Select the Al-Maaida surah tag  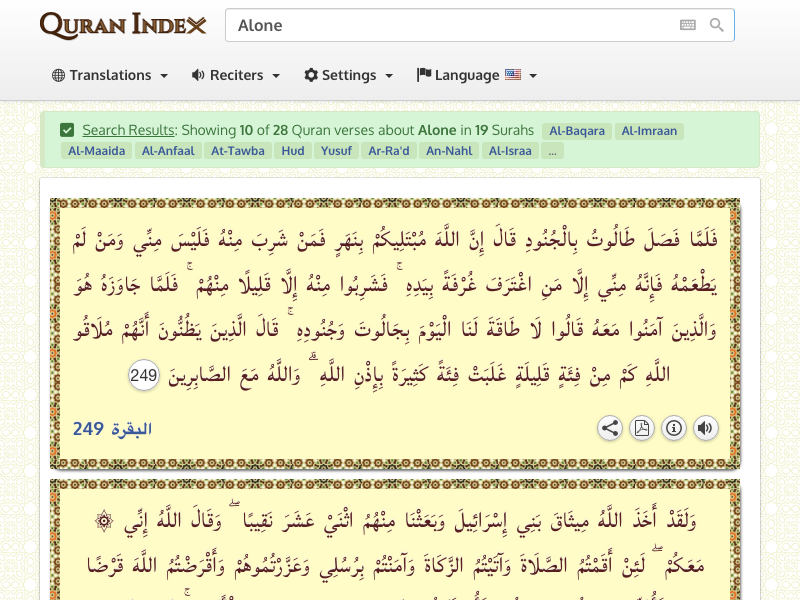tap(96, 151)
